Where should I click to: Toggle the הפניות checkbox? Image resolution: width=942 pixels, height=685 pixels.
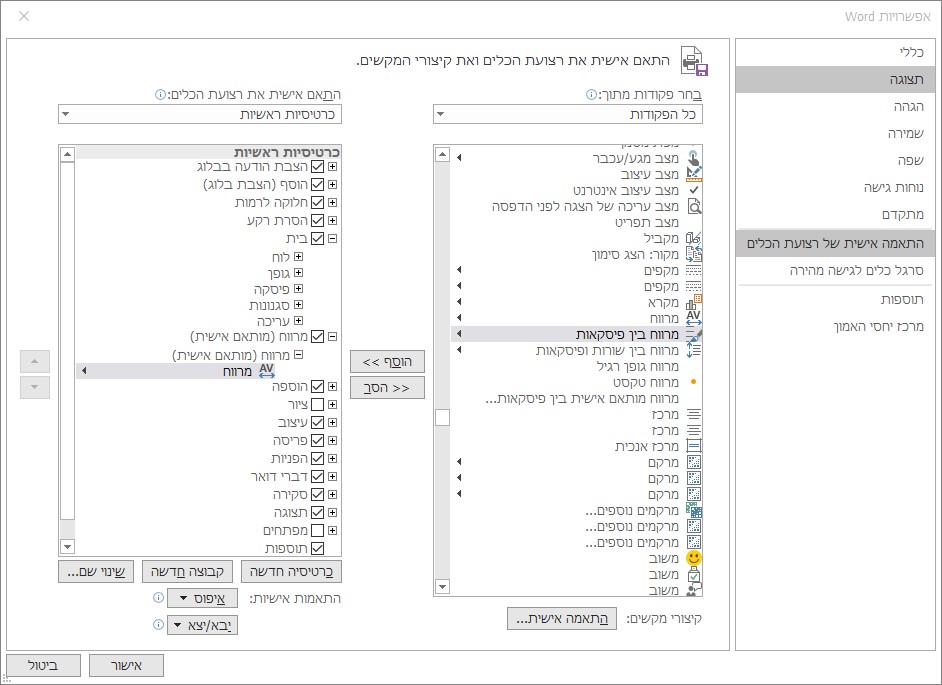pyautogui.click(x=317, y=458)
